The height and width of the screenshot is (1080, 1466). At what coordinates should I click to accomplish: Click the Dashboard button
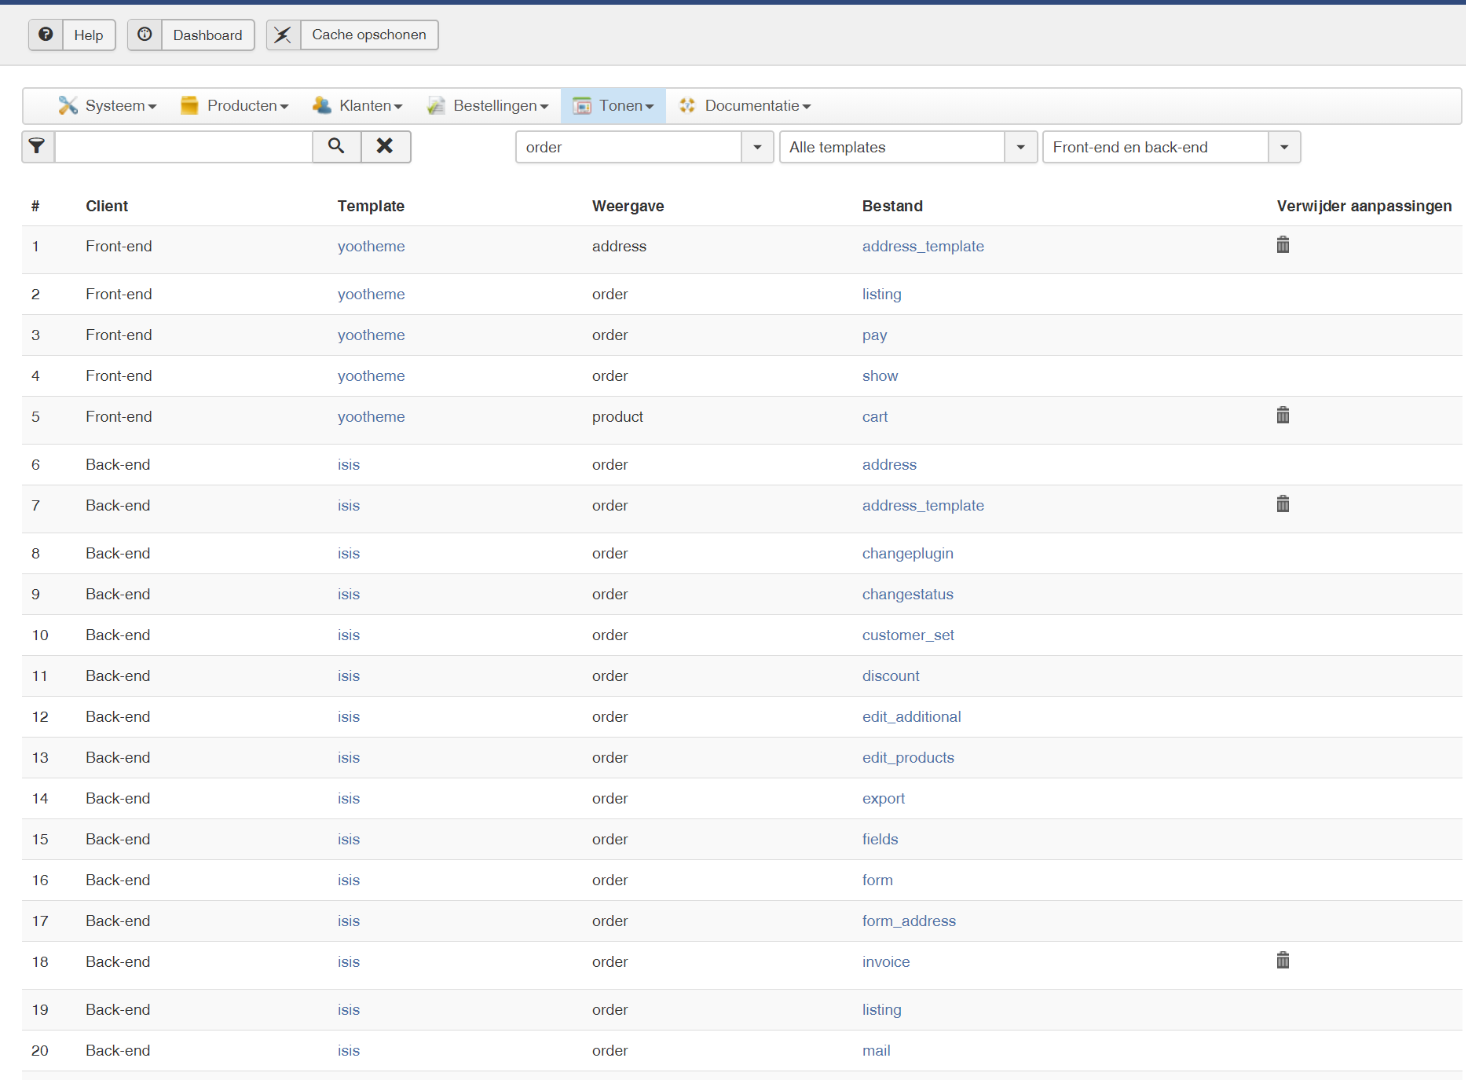[207, 35]
